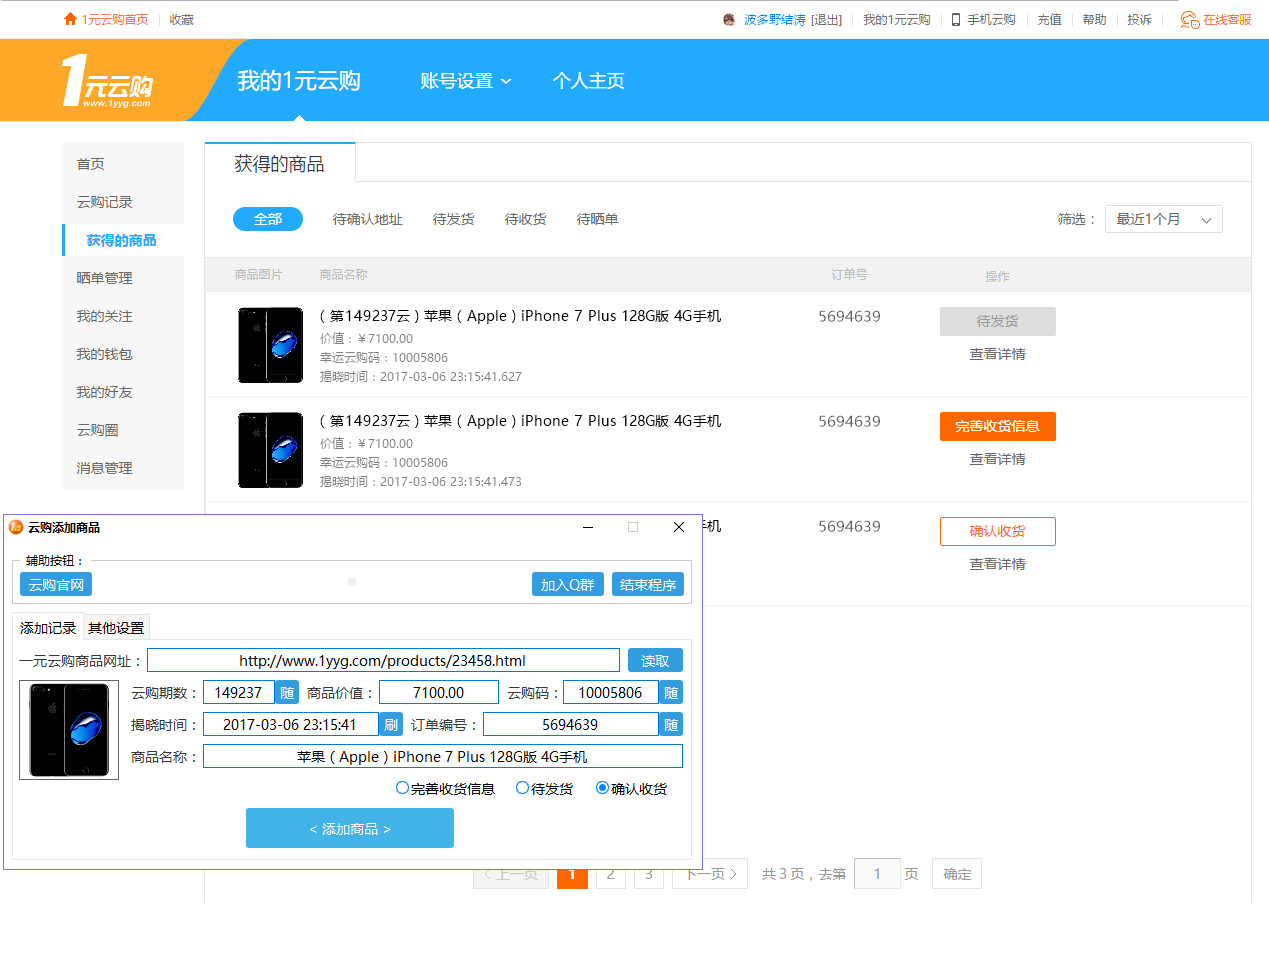Image resolution: width=1269 pixels, height=966 pixels.
Task: Click the < 添加商品 > button
Action: click(x=350, y=828)
